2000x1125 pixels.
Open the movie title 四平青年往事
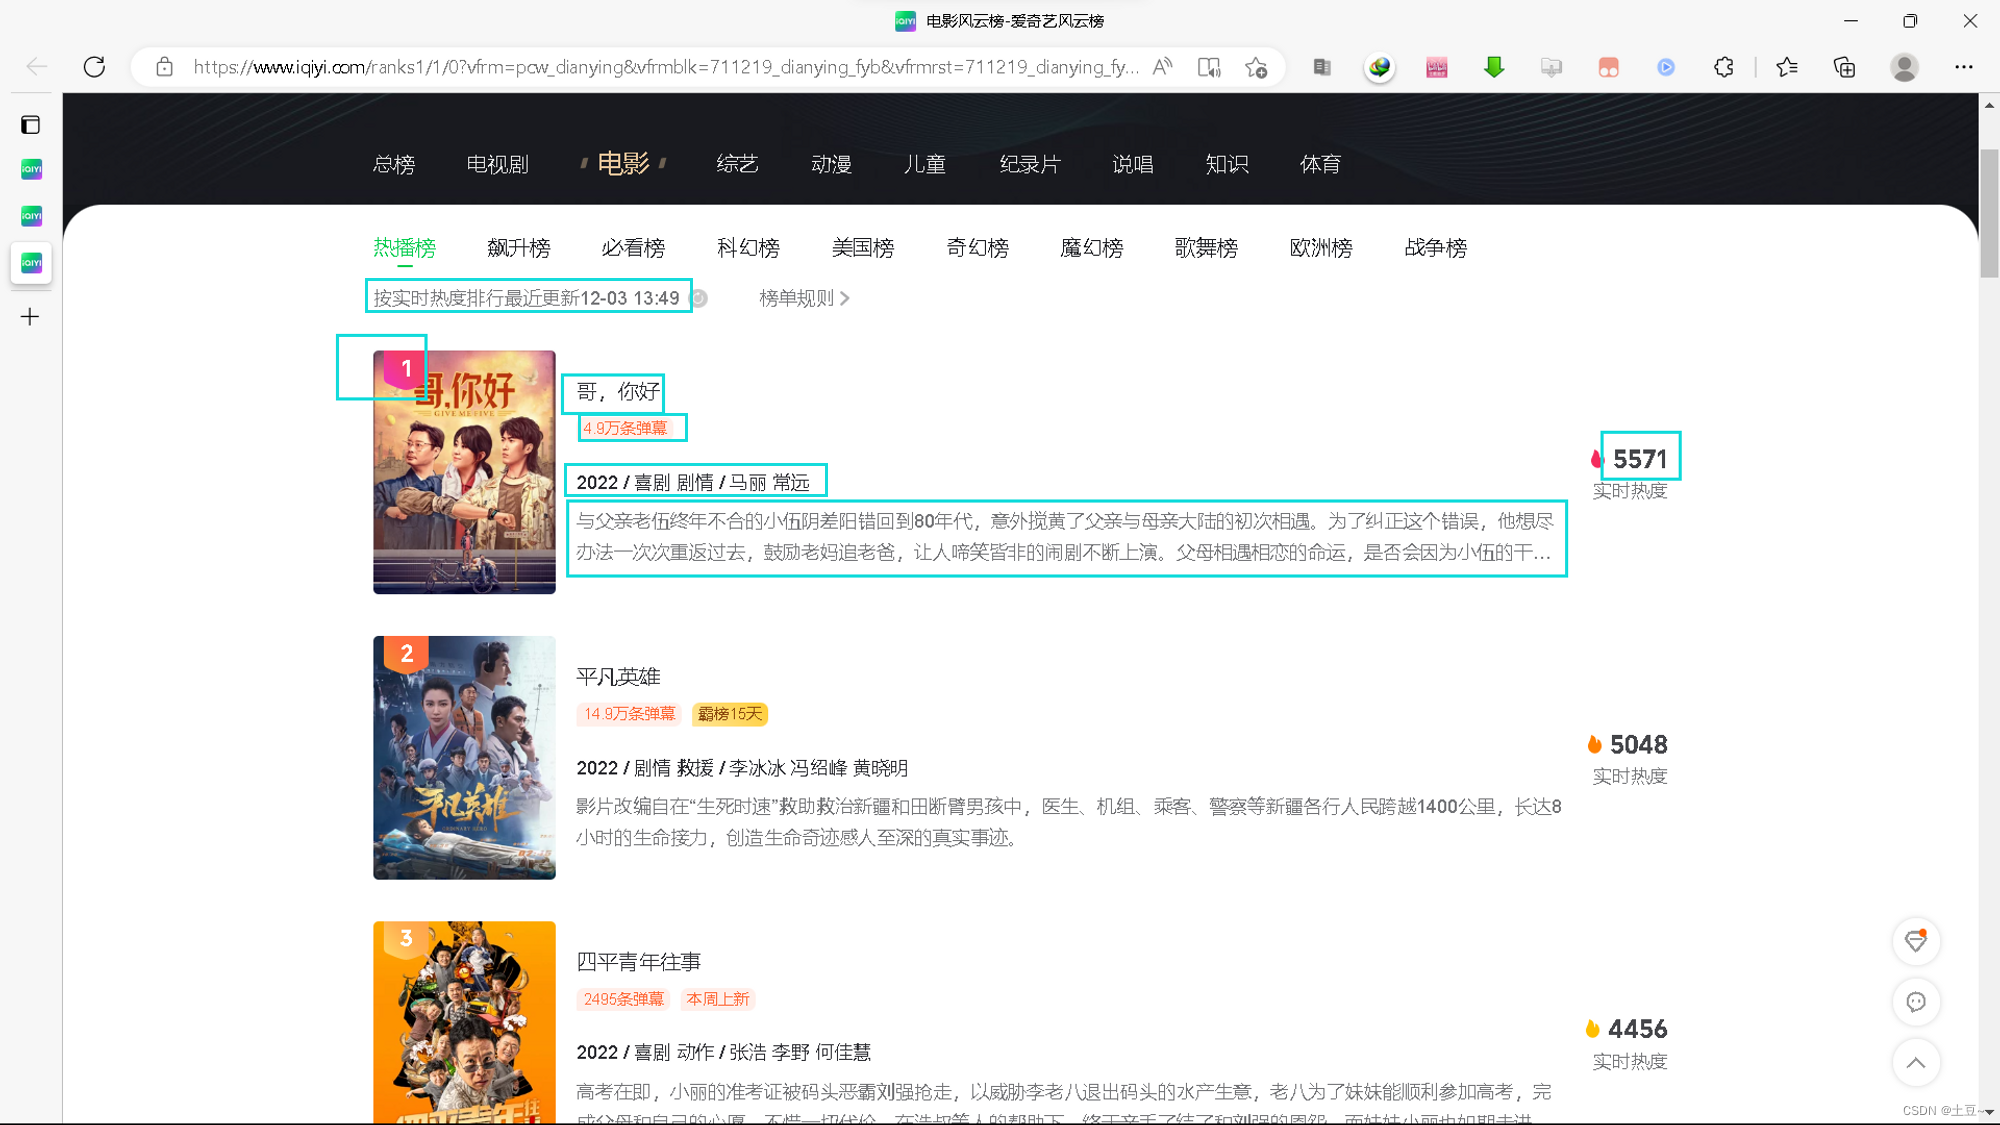(638, 962)
